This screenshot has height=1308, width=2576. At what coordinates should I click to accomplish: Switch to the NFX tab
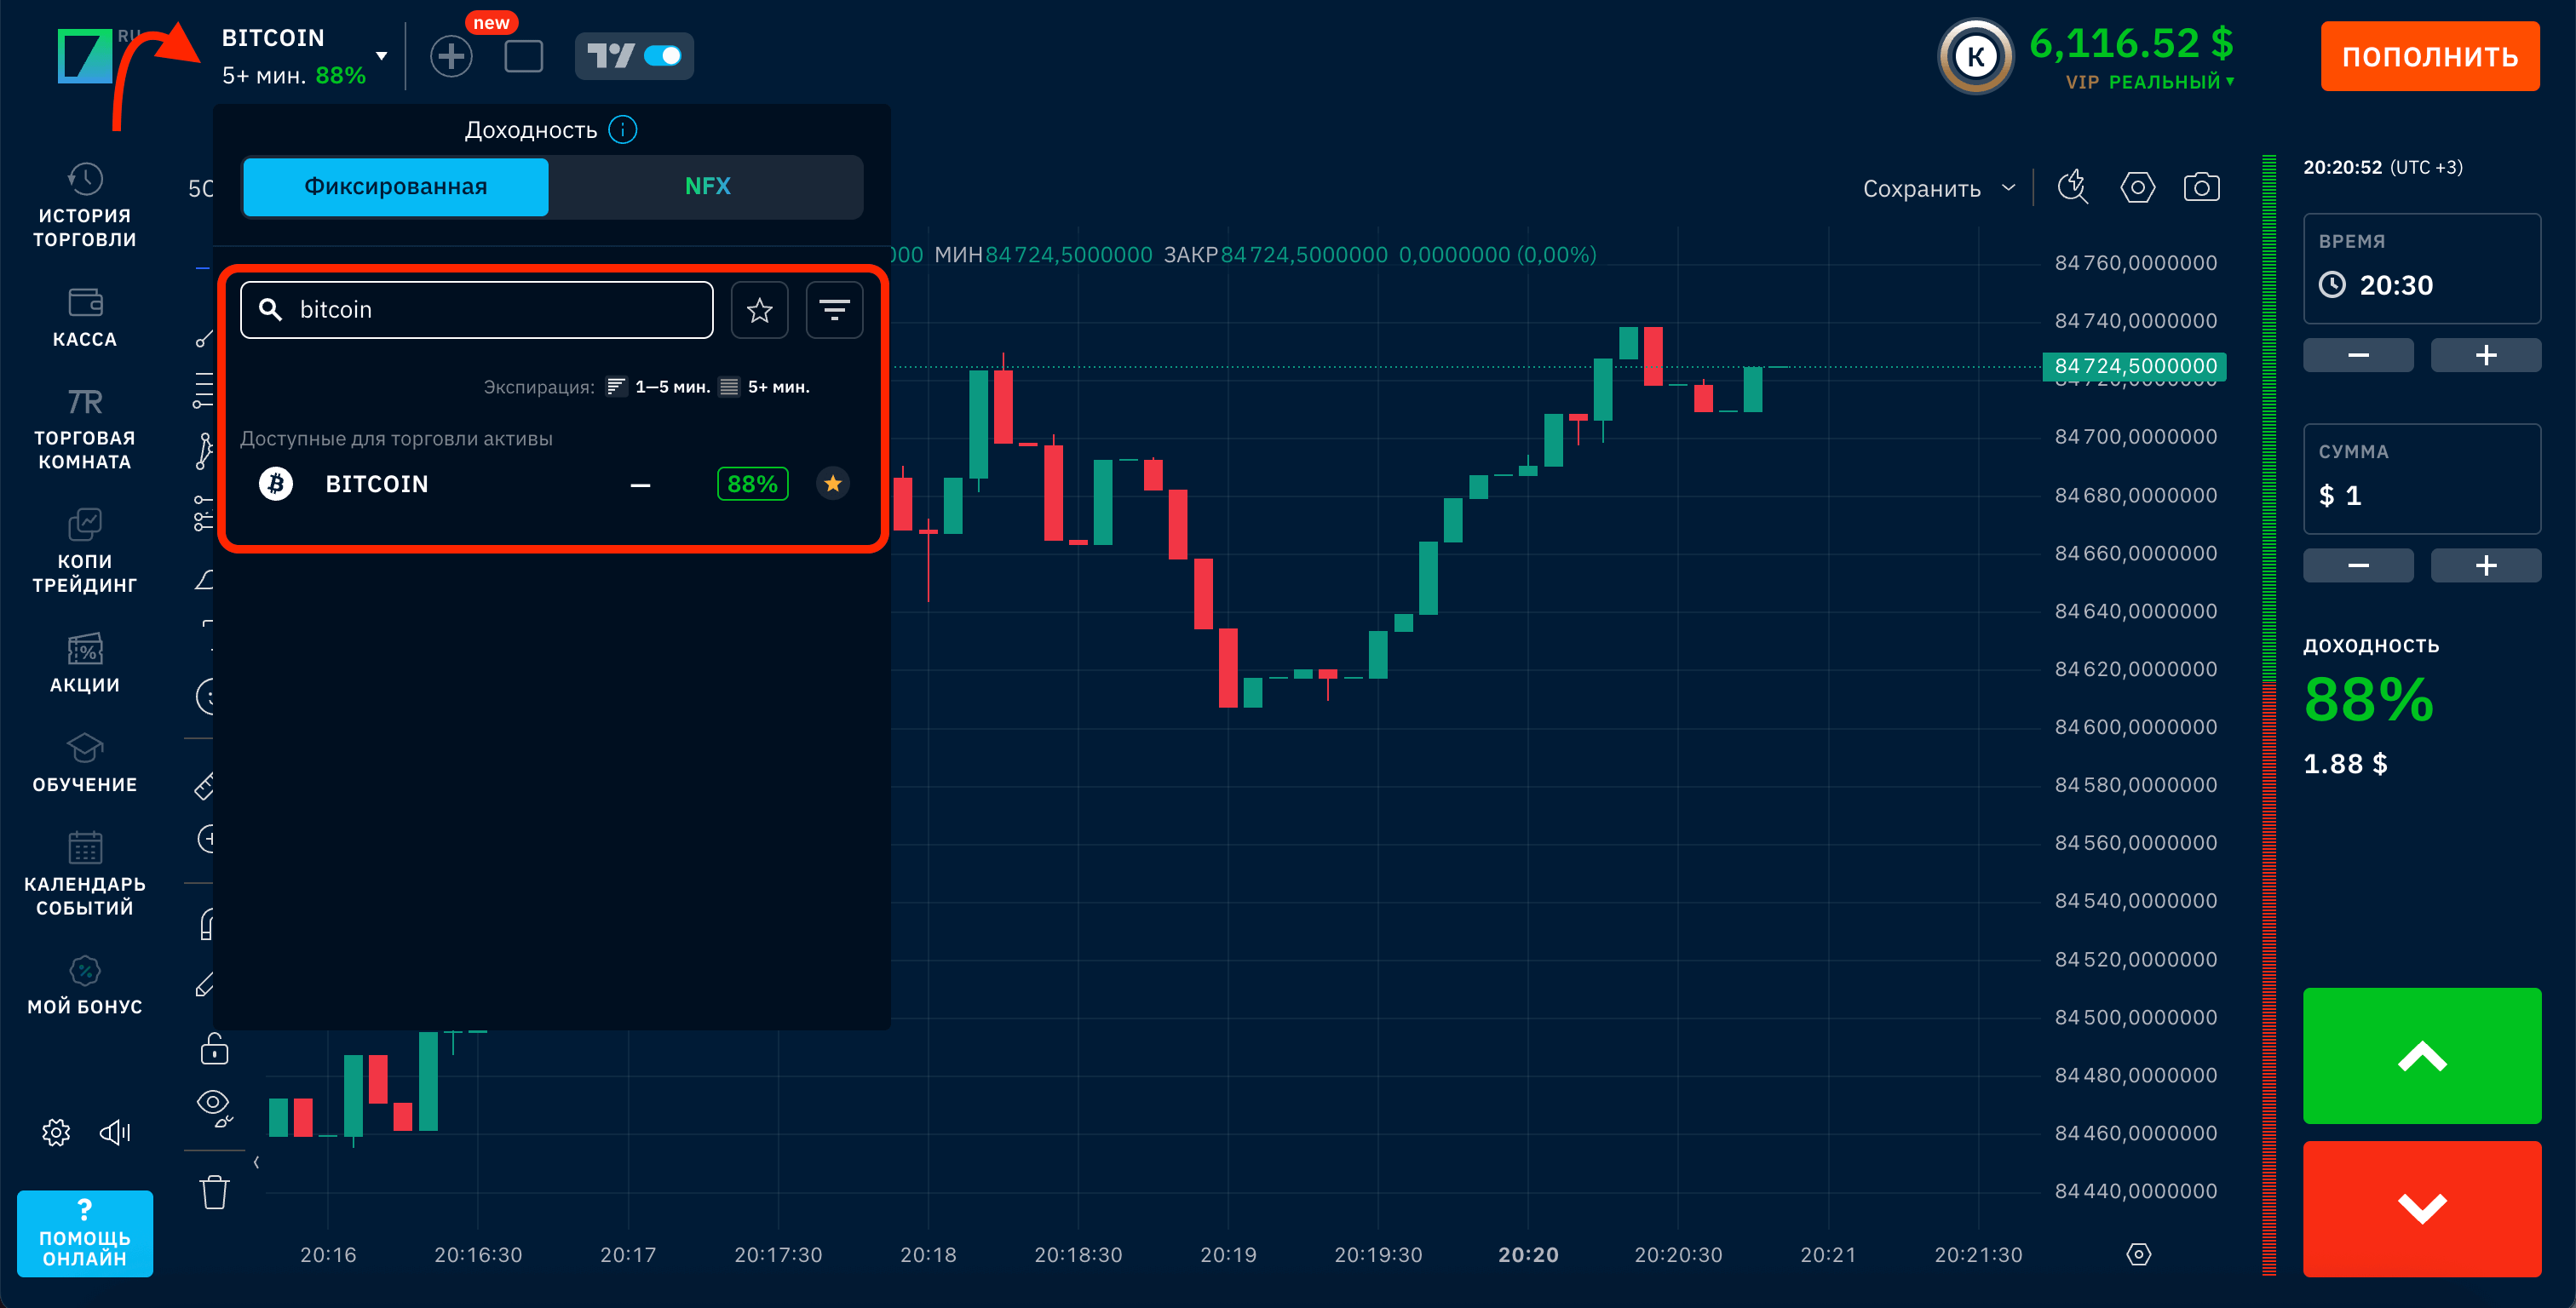point(707,186)
